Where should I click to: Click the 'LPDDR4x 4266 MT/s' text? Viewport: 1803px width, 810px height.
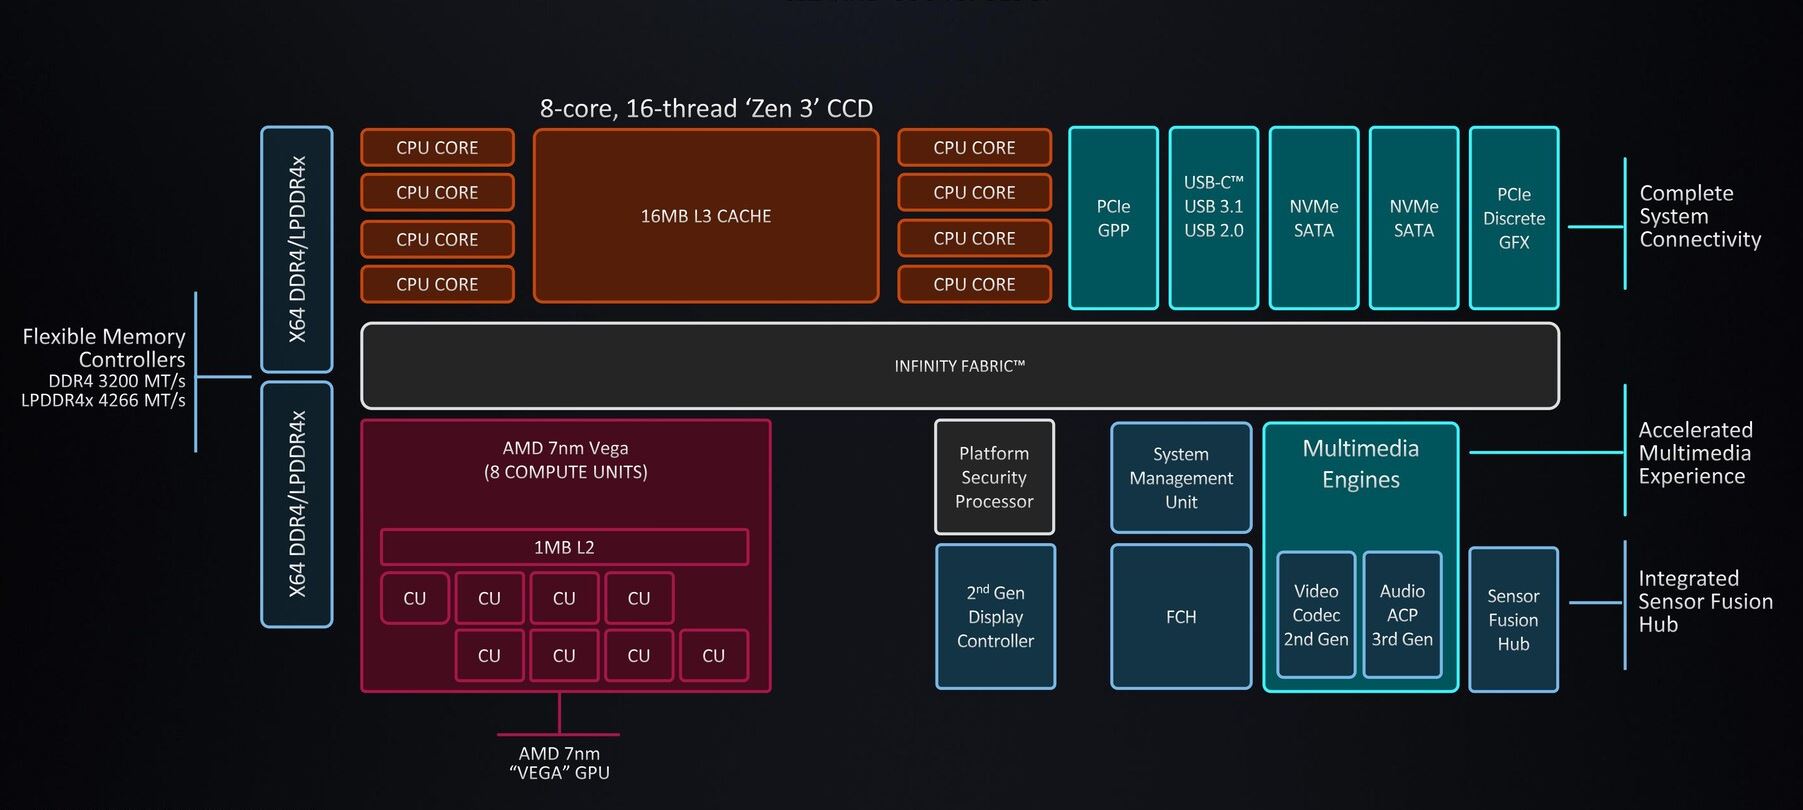(104, 400)
